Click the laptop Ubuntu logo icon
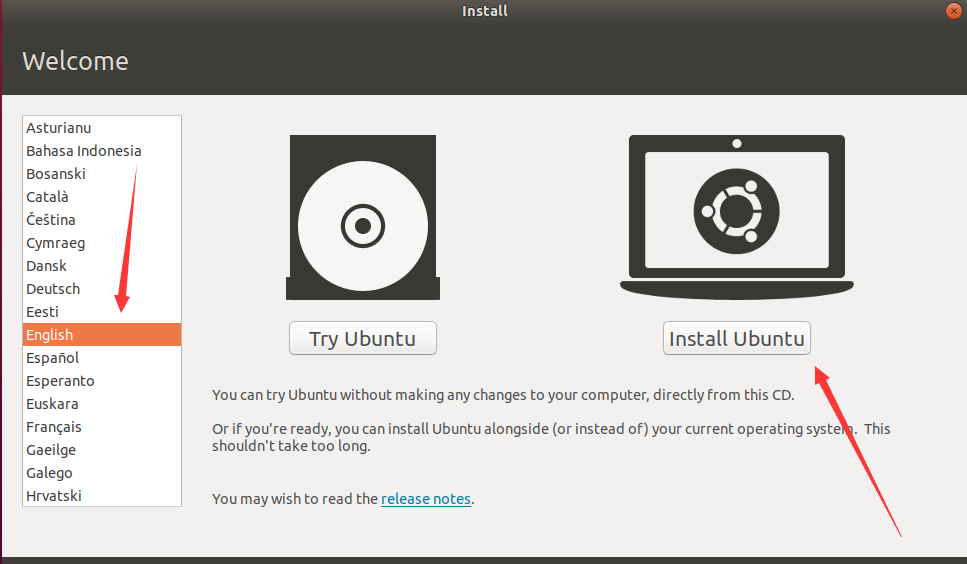The width and height of the screenshot is (967, 564). click(x=736, y=218)
